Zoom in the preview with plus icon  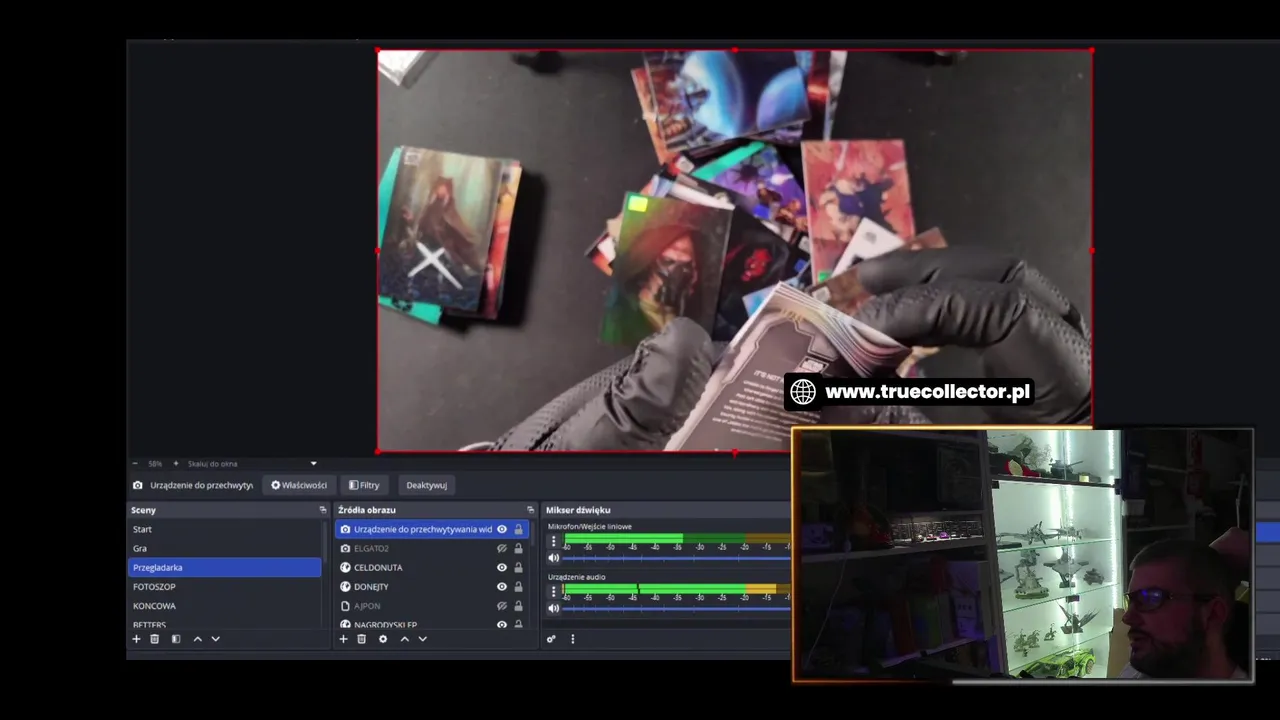pos(176,463)
